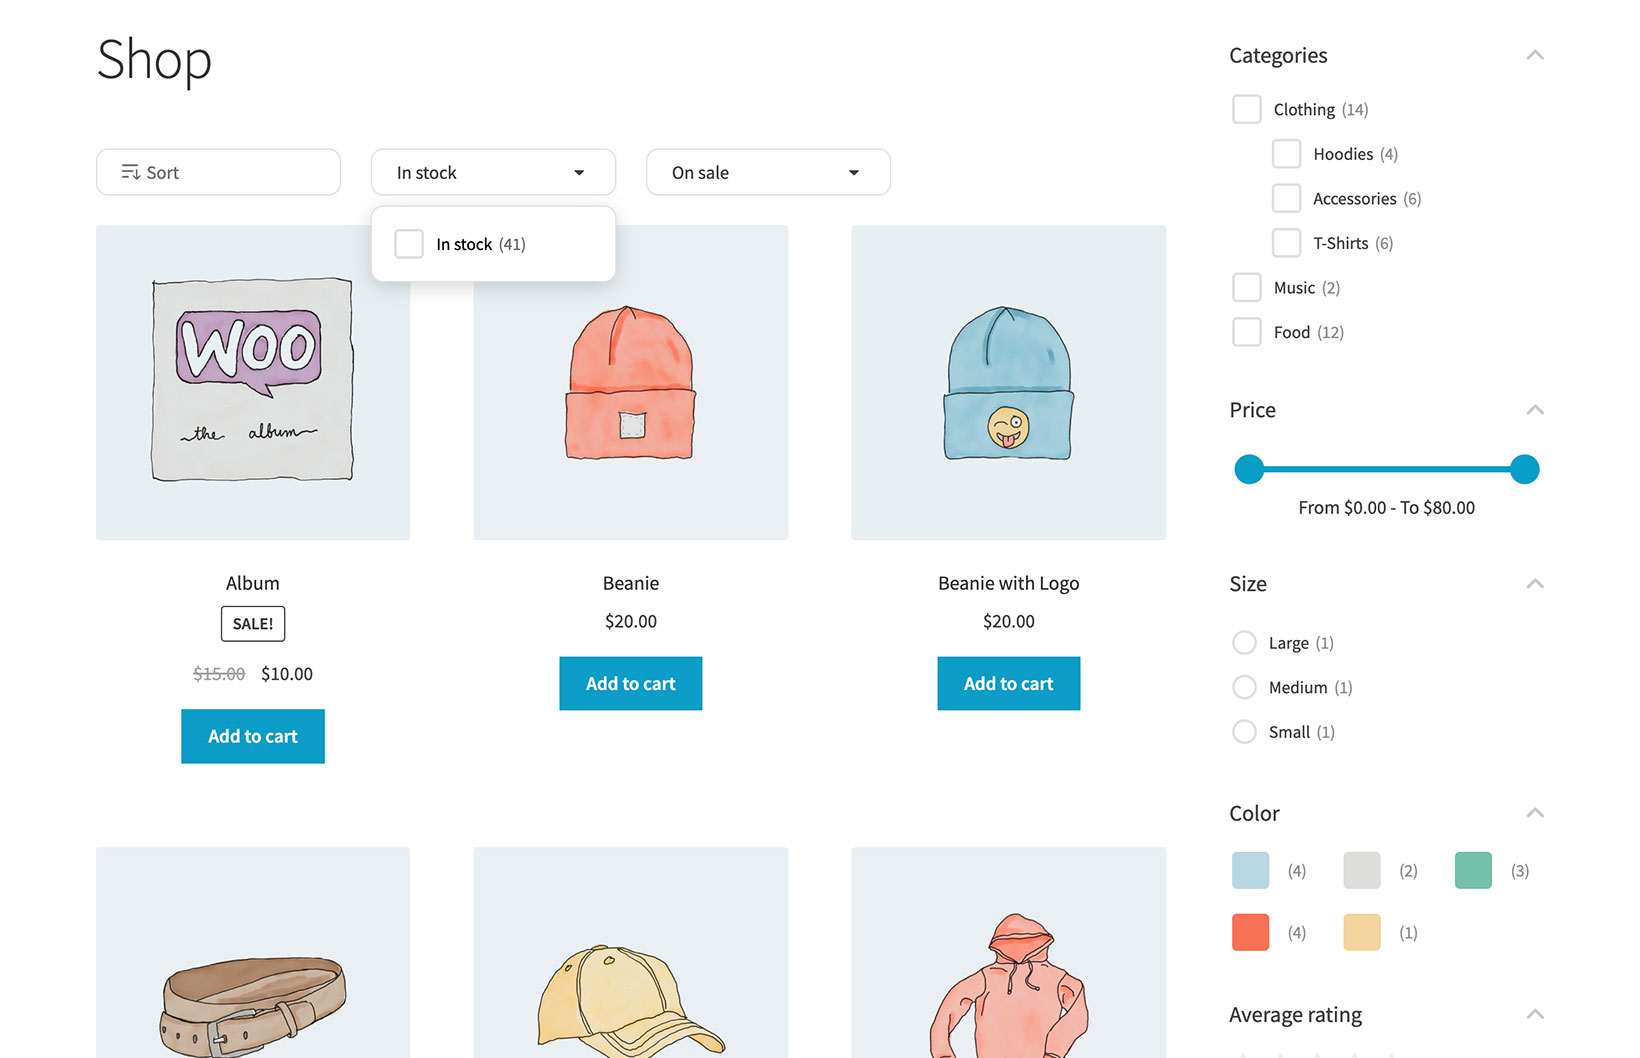Add the Beanie to cart

pos(630,684)
